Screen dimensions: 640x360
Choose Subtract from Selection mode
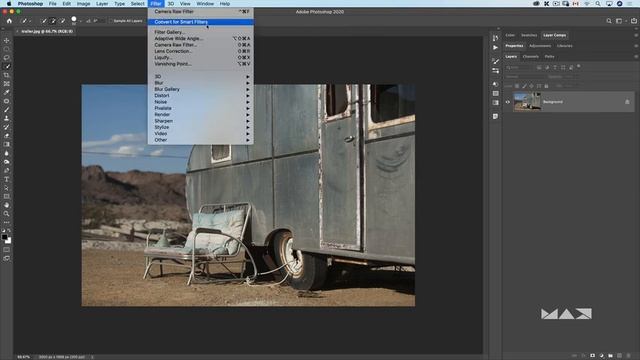point(62,20)
